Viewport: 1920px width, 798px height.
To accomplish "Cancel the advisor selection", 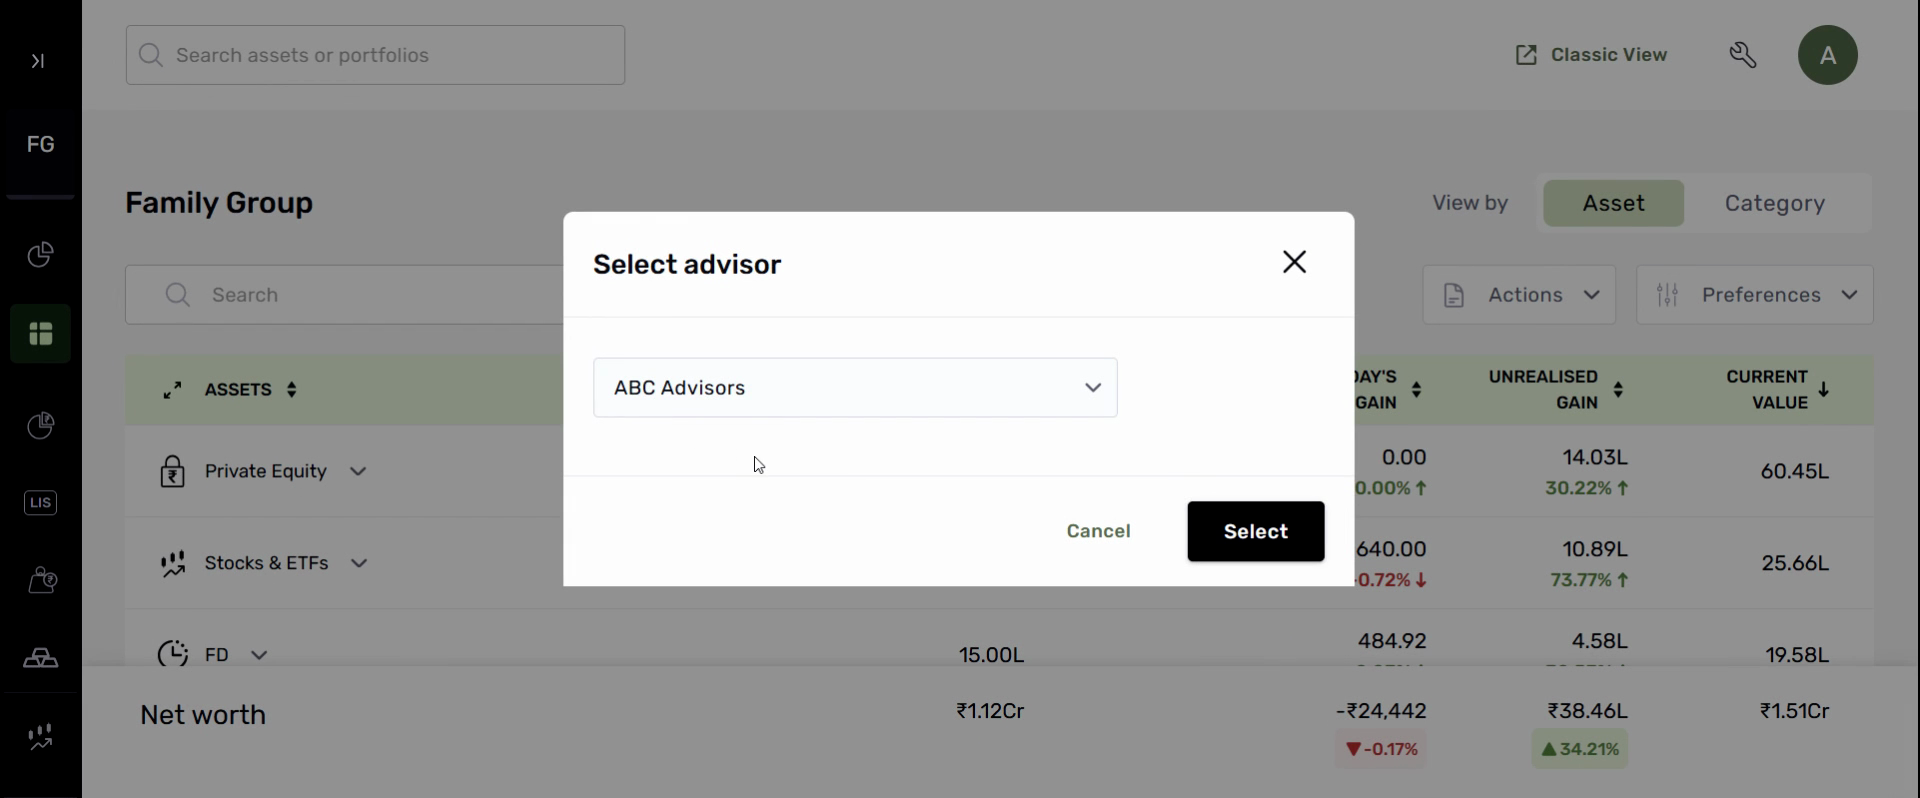I will pyautogui.click(x=1098, y=532).
